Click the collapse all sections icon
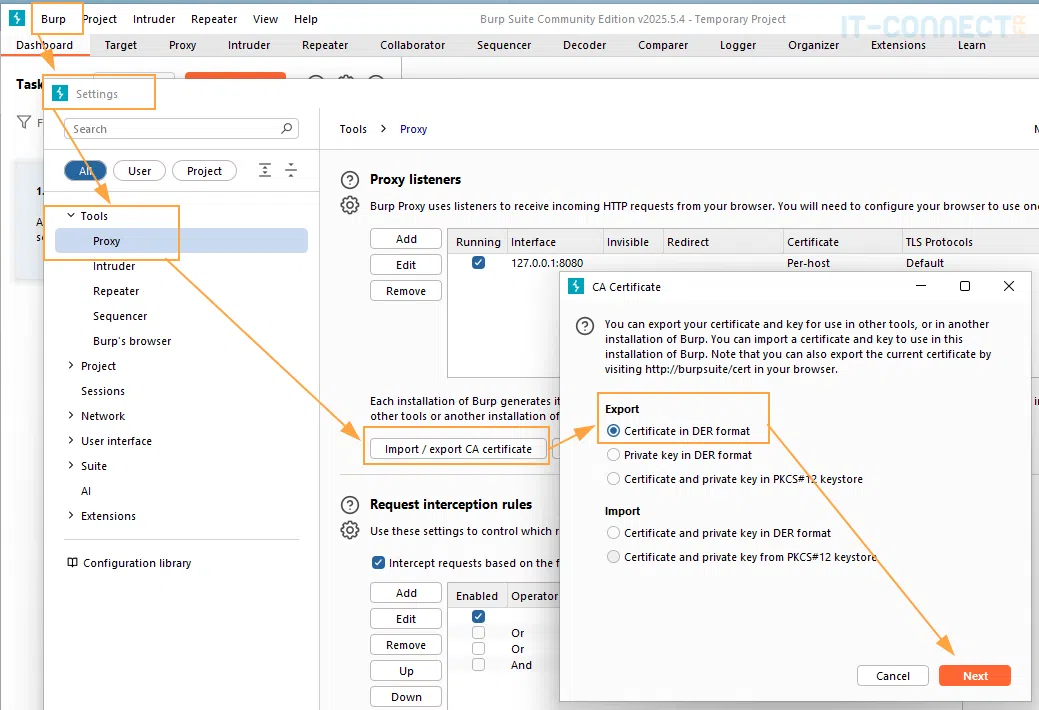 (291, 171)
